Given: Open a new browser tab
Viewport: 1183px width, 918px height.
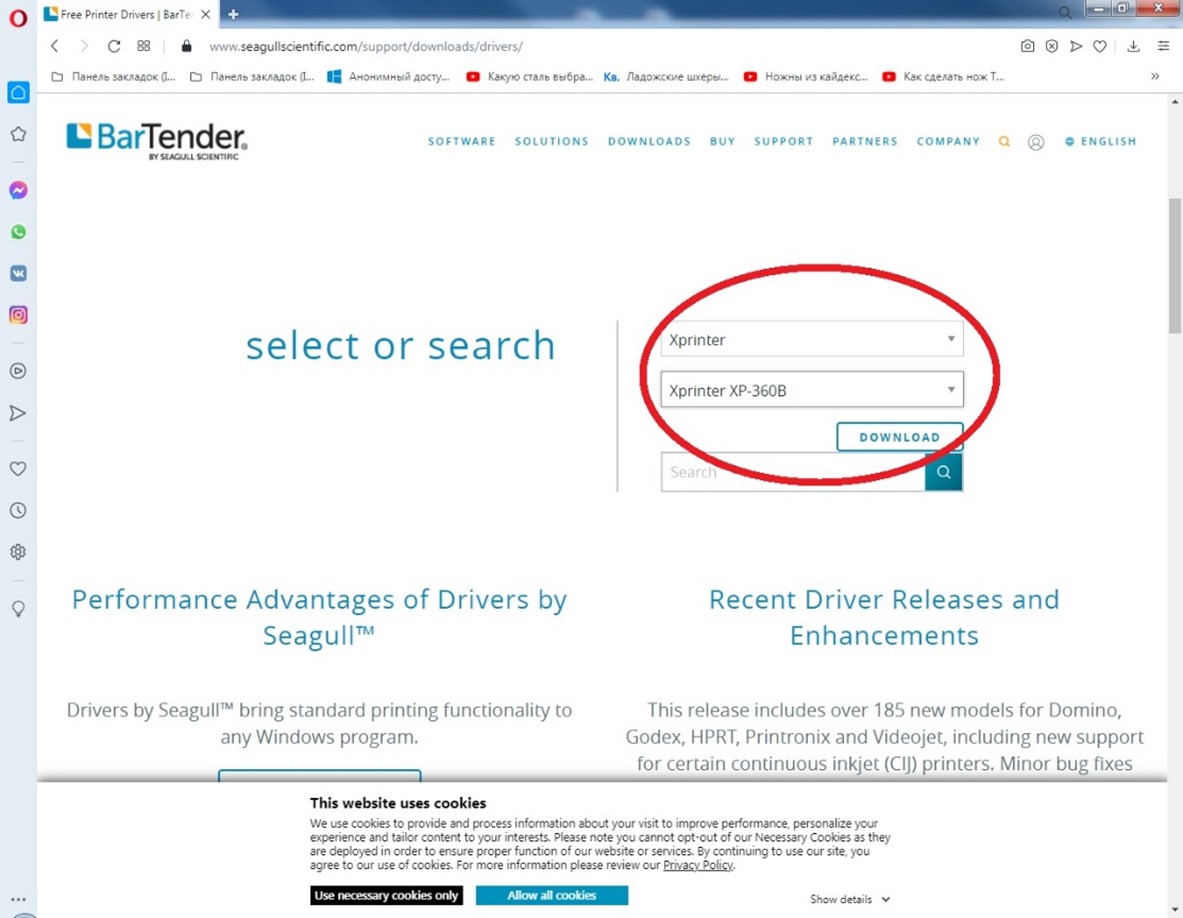Looking at the screenshot, I should coord(233,14).
